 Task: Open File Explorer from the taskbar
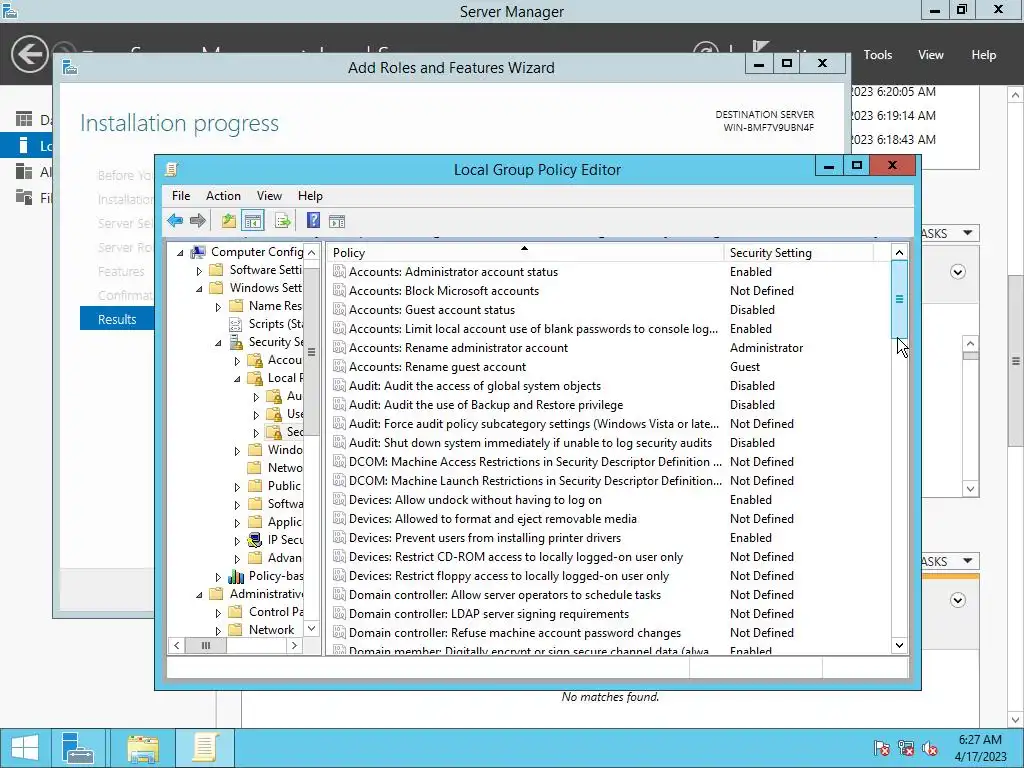[143, 748]
